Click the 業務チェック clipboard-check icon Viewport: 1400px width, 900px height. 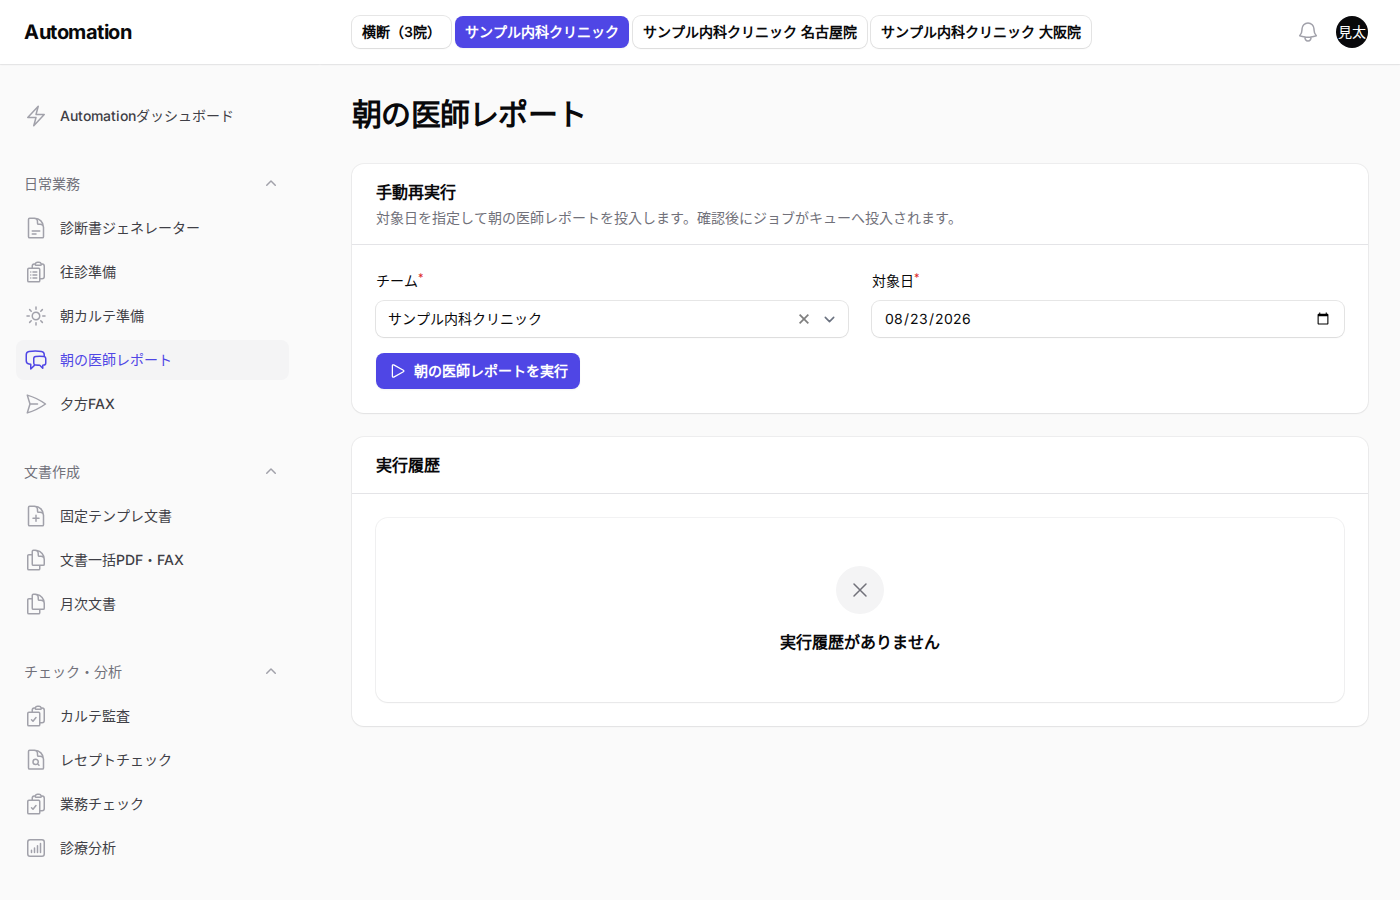coord(36,804)
